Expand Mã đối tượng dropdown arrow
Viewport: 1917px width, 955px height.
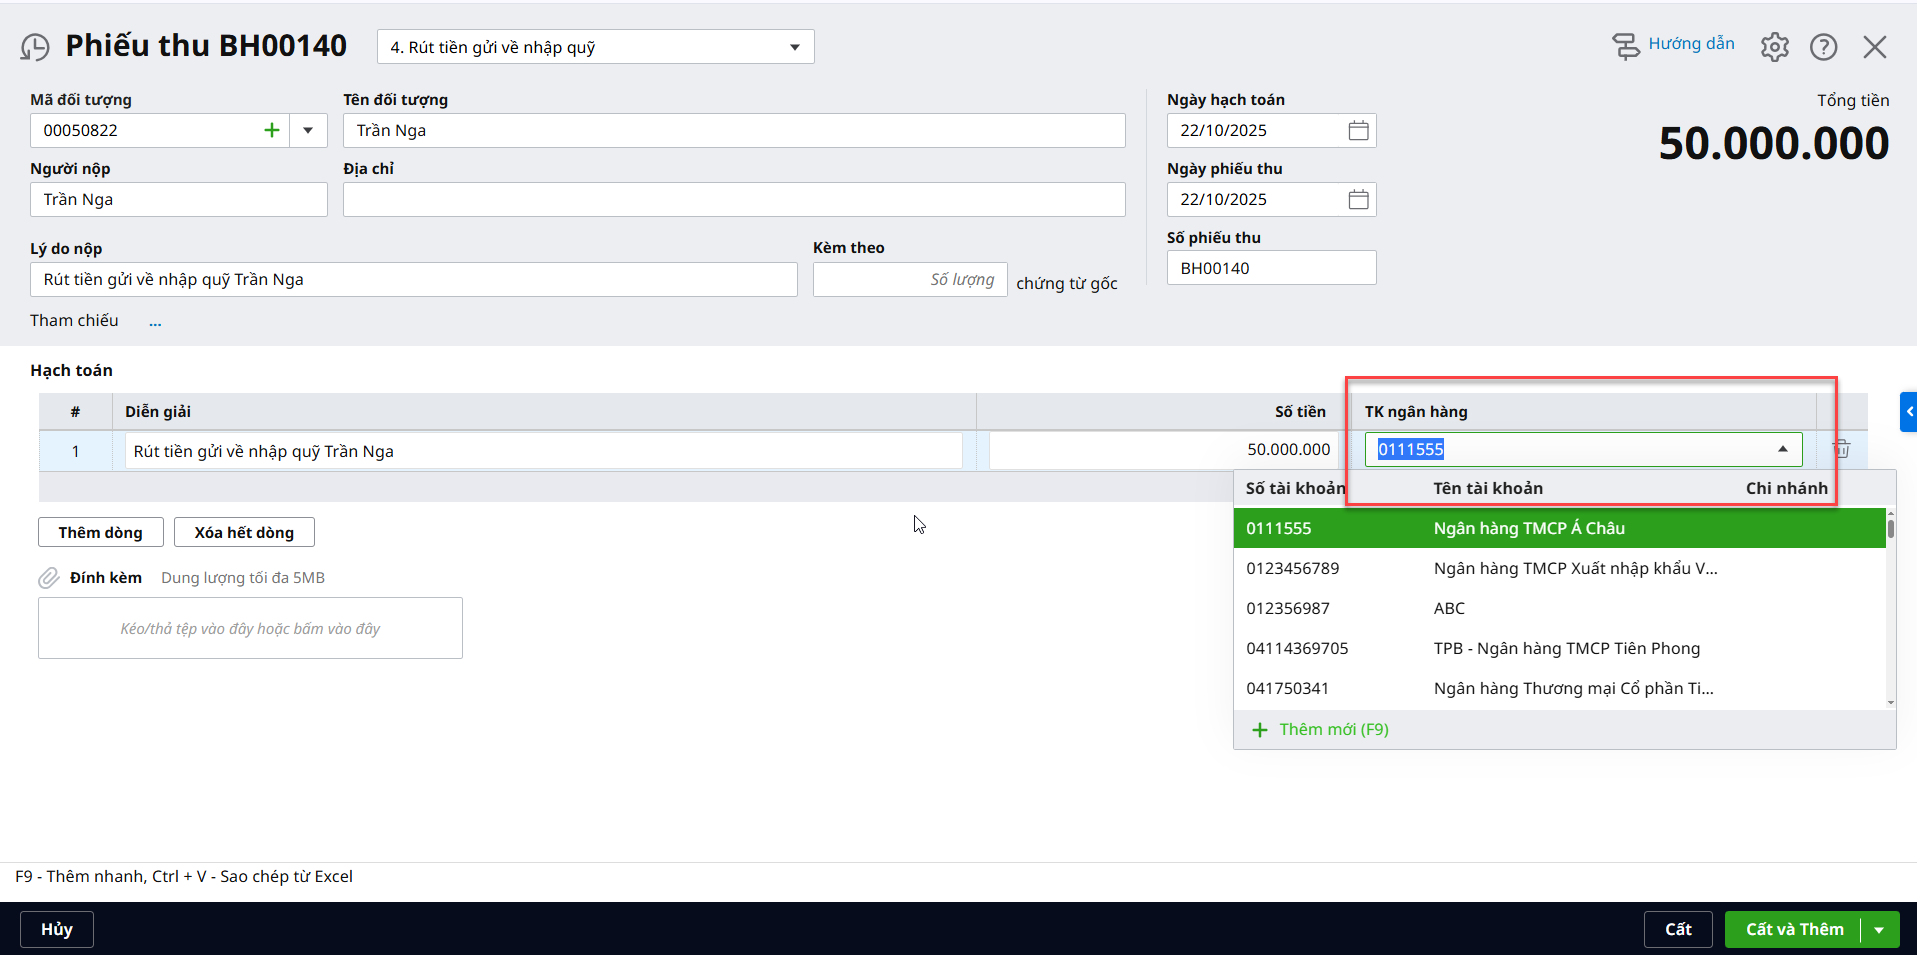pos(308,130)
